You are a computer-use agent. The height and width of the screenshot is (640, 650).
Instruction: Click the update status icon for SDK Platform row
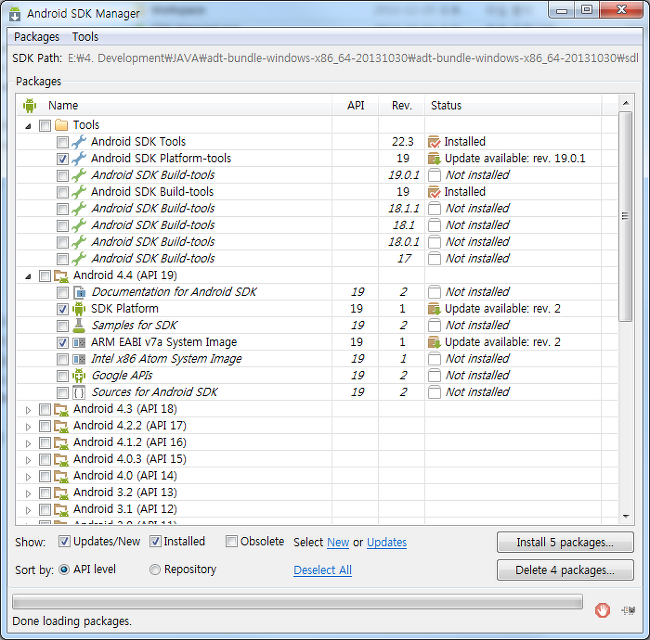tap(434, 309)
